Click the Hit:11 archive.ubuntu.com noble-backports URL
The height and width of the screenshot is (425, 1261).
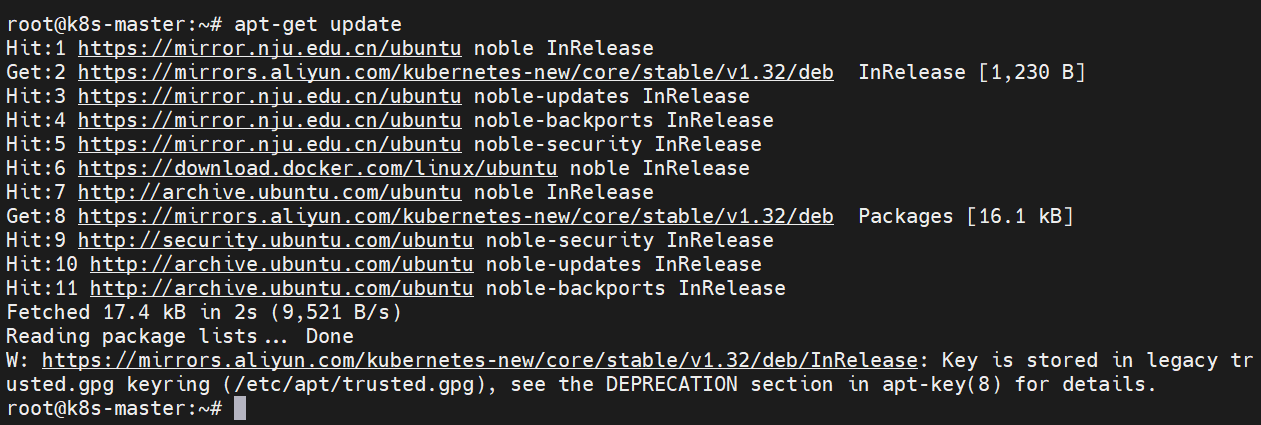[x=281, y=288]
